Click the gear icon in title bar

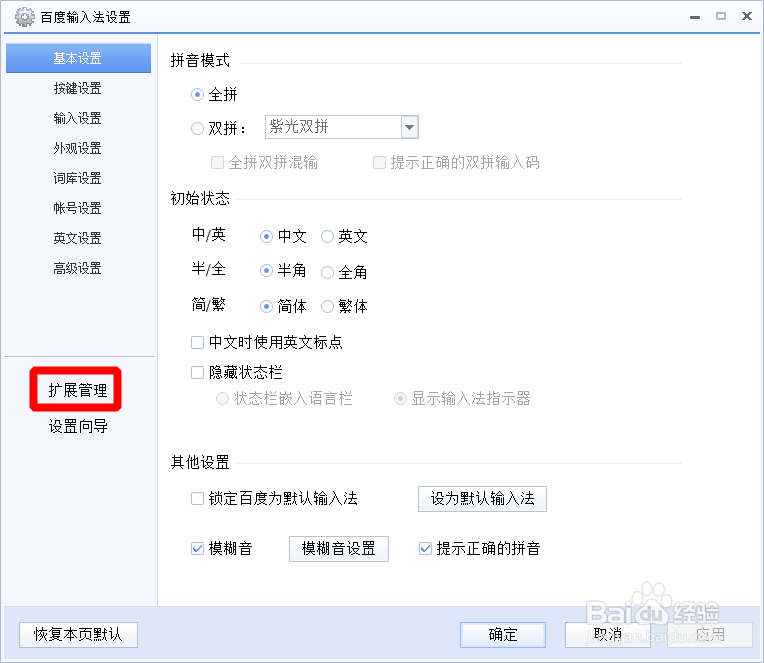(24, 17)
